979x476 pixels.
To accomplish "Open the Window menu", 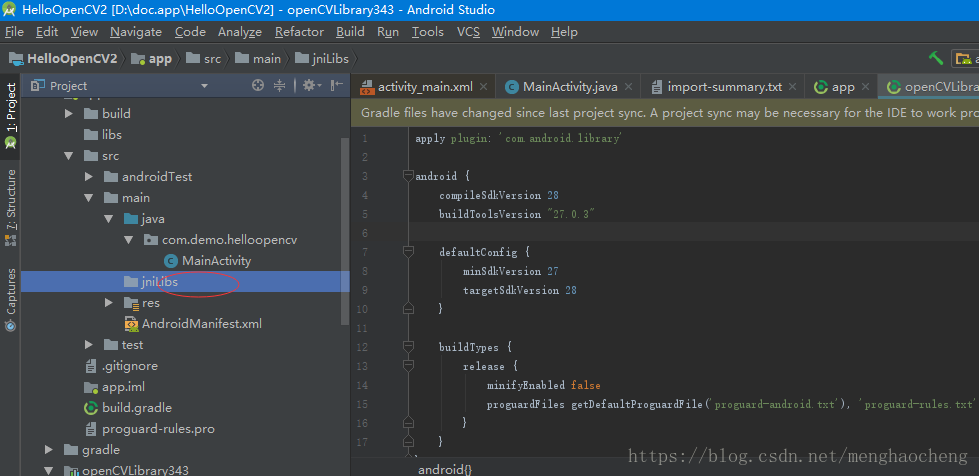I will pyautogui.click(x=515, y=32).
